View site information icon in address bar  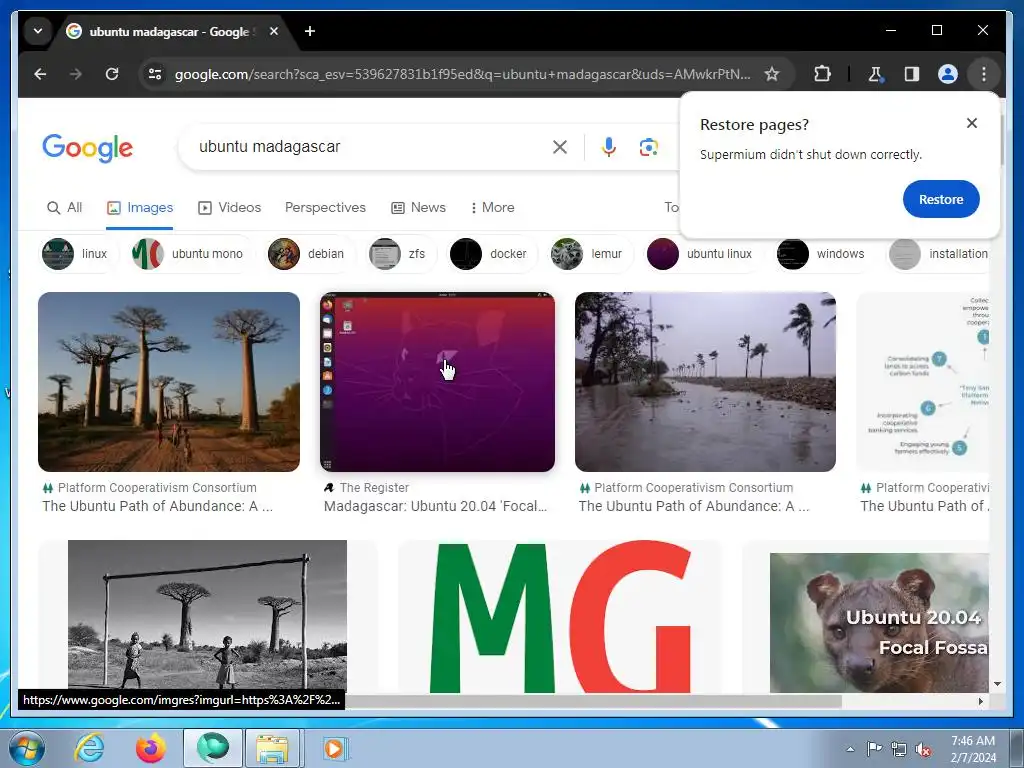pos(155,74)
